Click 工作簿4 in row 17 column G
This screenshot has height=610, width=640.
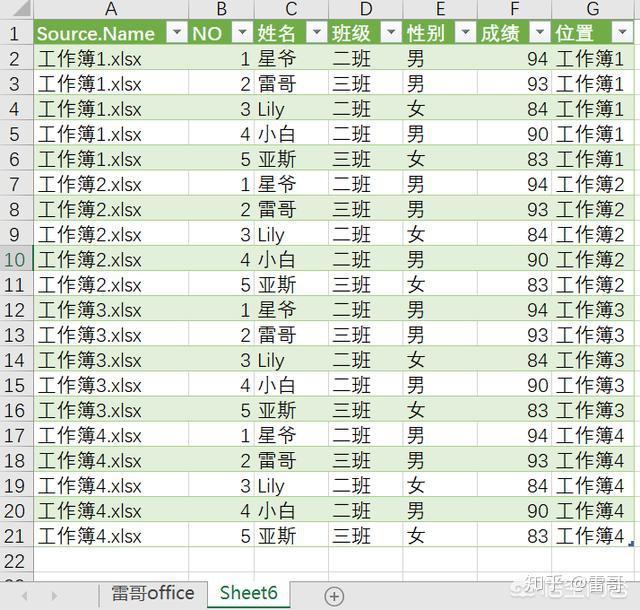click(x=590, y=436)
